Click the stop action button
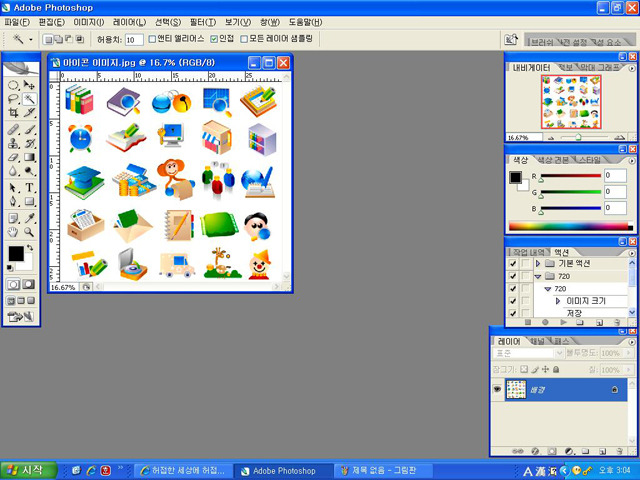640x480 pixels. point(528,322)
